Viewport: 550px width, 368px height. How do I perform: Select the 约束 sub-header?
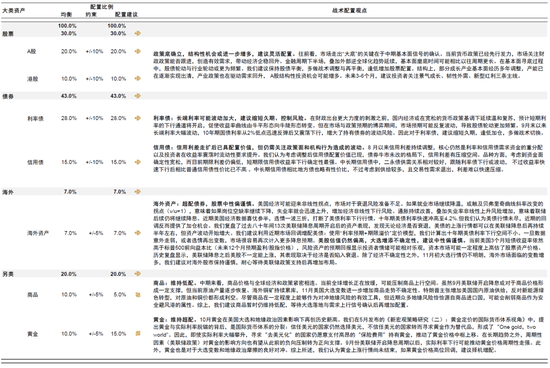click(x=91, y=14)
